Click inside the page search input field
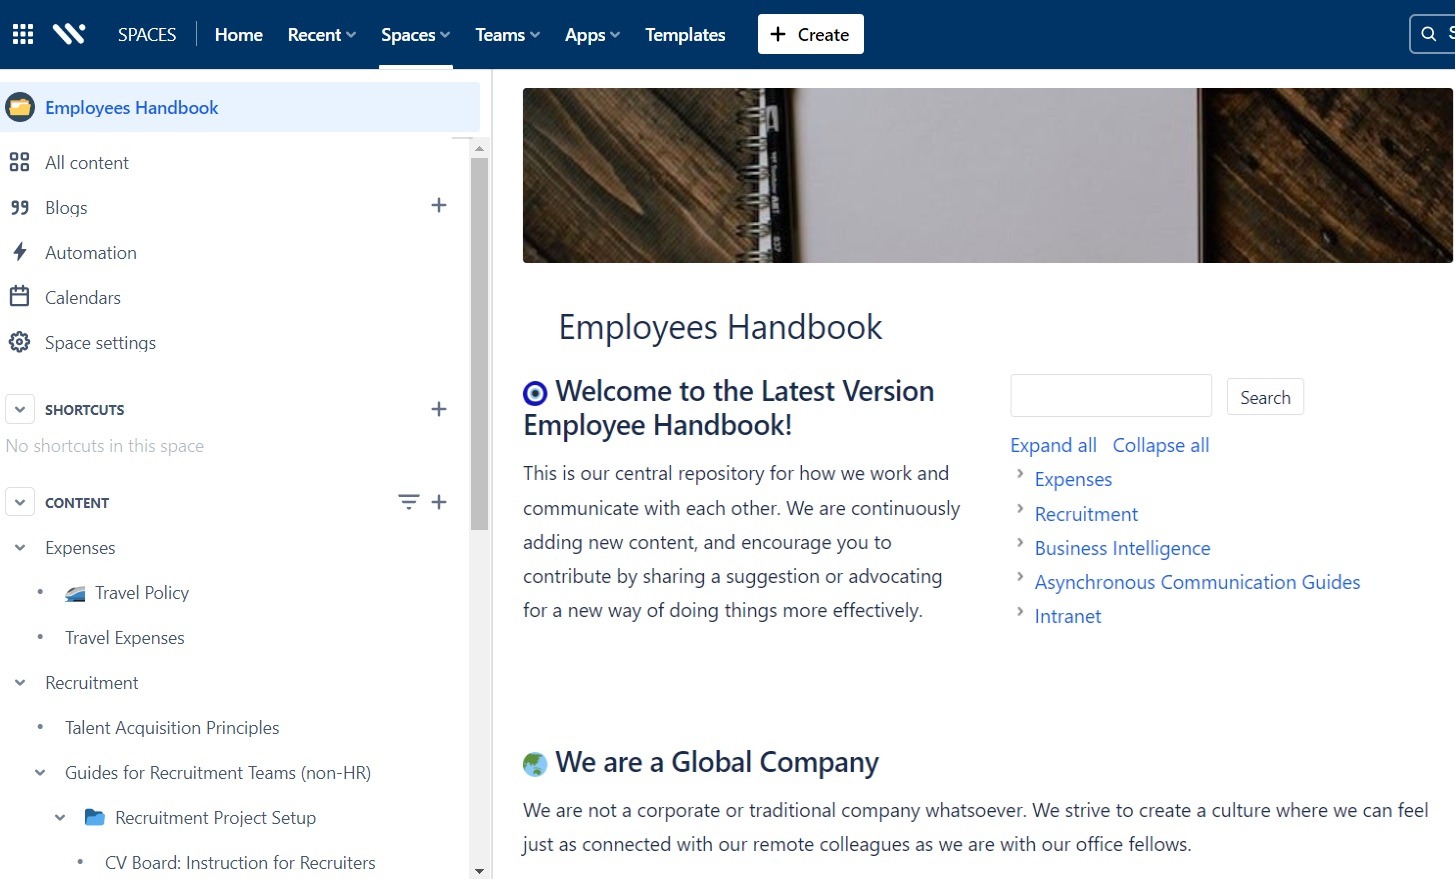 (1110, 395)
